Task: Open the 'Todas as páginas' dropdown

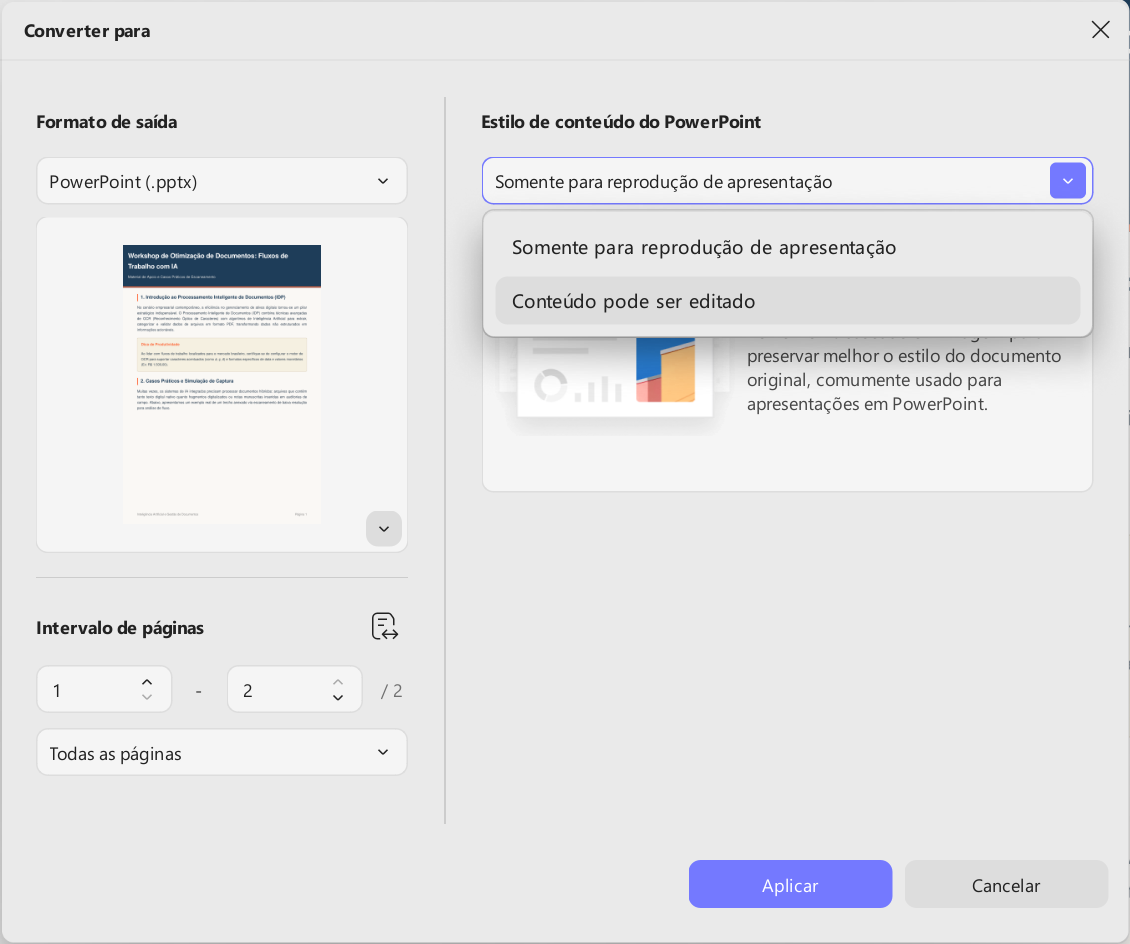Action: (x=222, y=752)
